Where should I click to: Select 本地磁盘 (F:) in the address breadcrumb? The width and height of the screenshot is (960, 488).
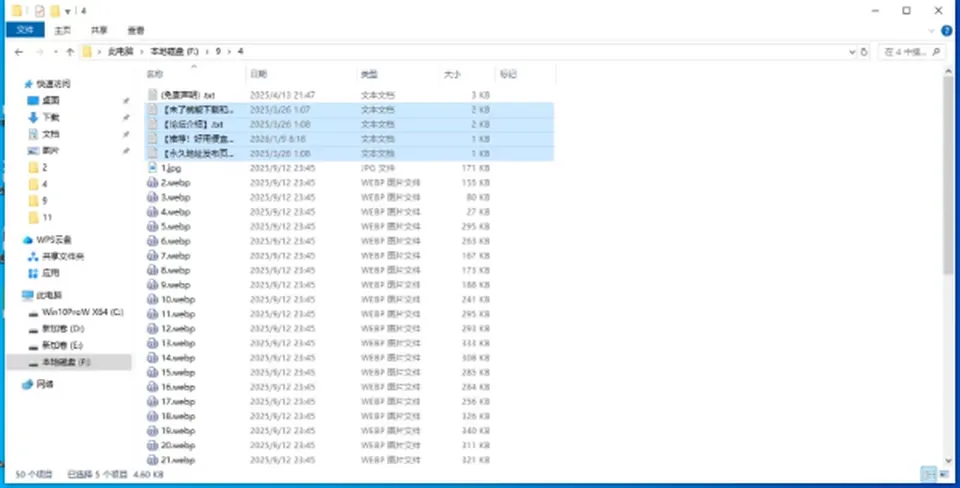(174, 52)
